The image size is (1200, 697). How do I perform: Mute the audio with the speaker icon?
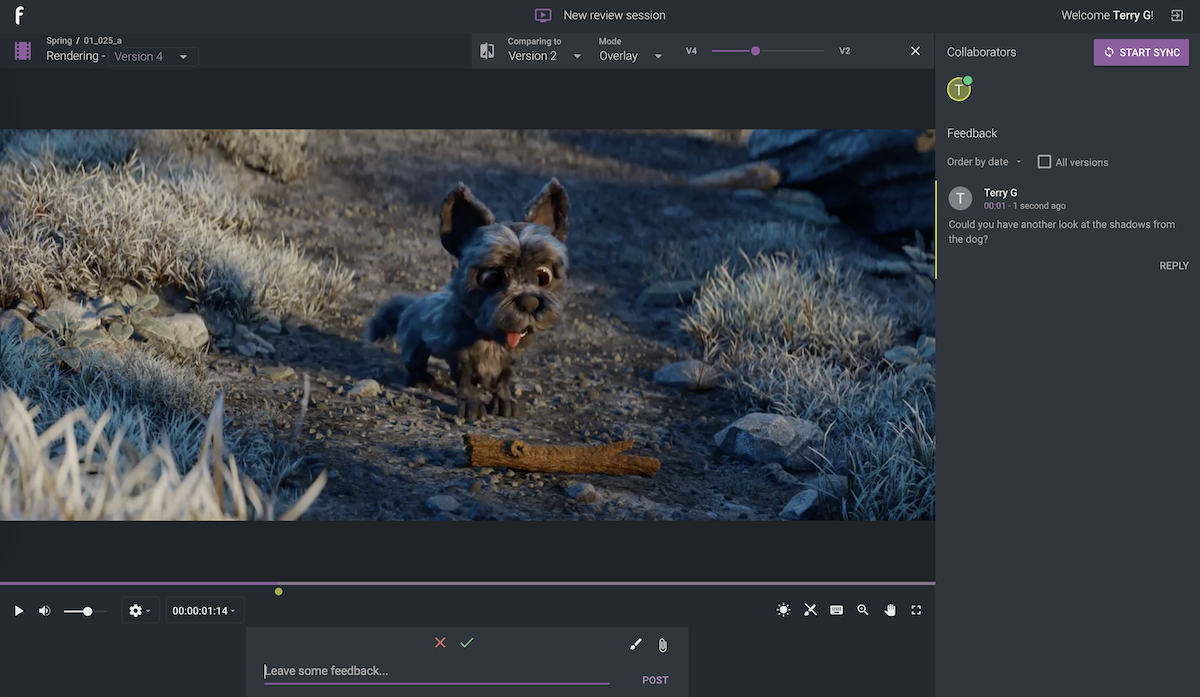coord(45,610)
